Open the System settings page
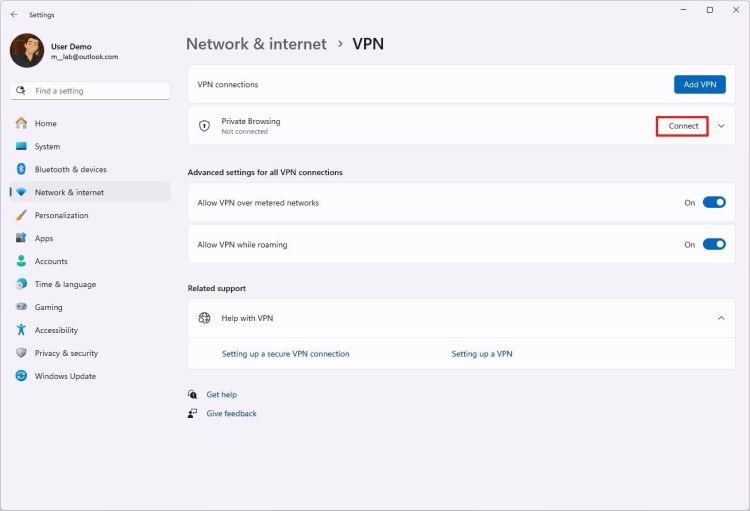This screenshot has height=511, width=750. [x=47, y=146]
